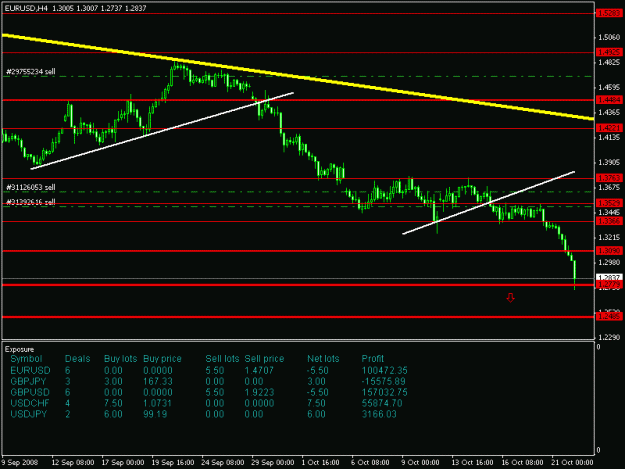The image size is (625, 469).
Task: Click the 1.3529 red price label
Action: [609, 203]
